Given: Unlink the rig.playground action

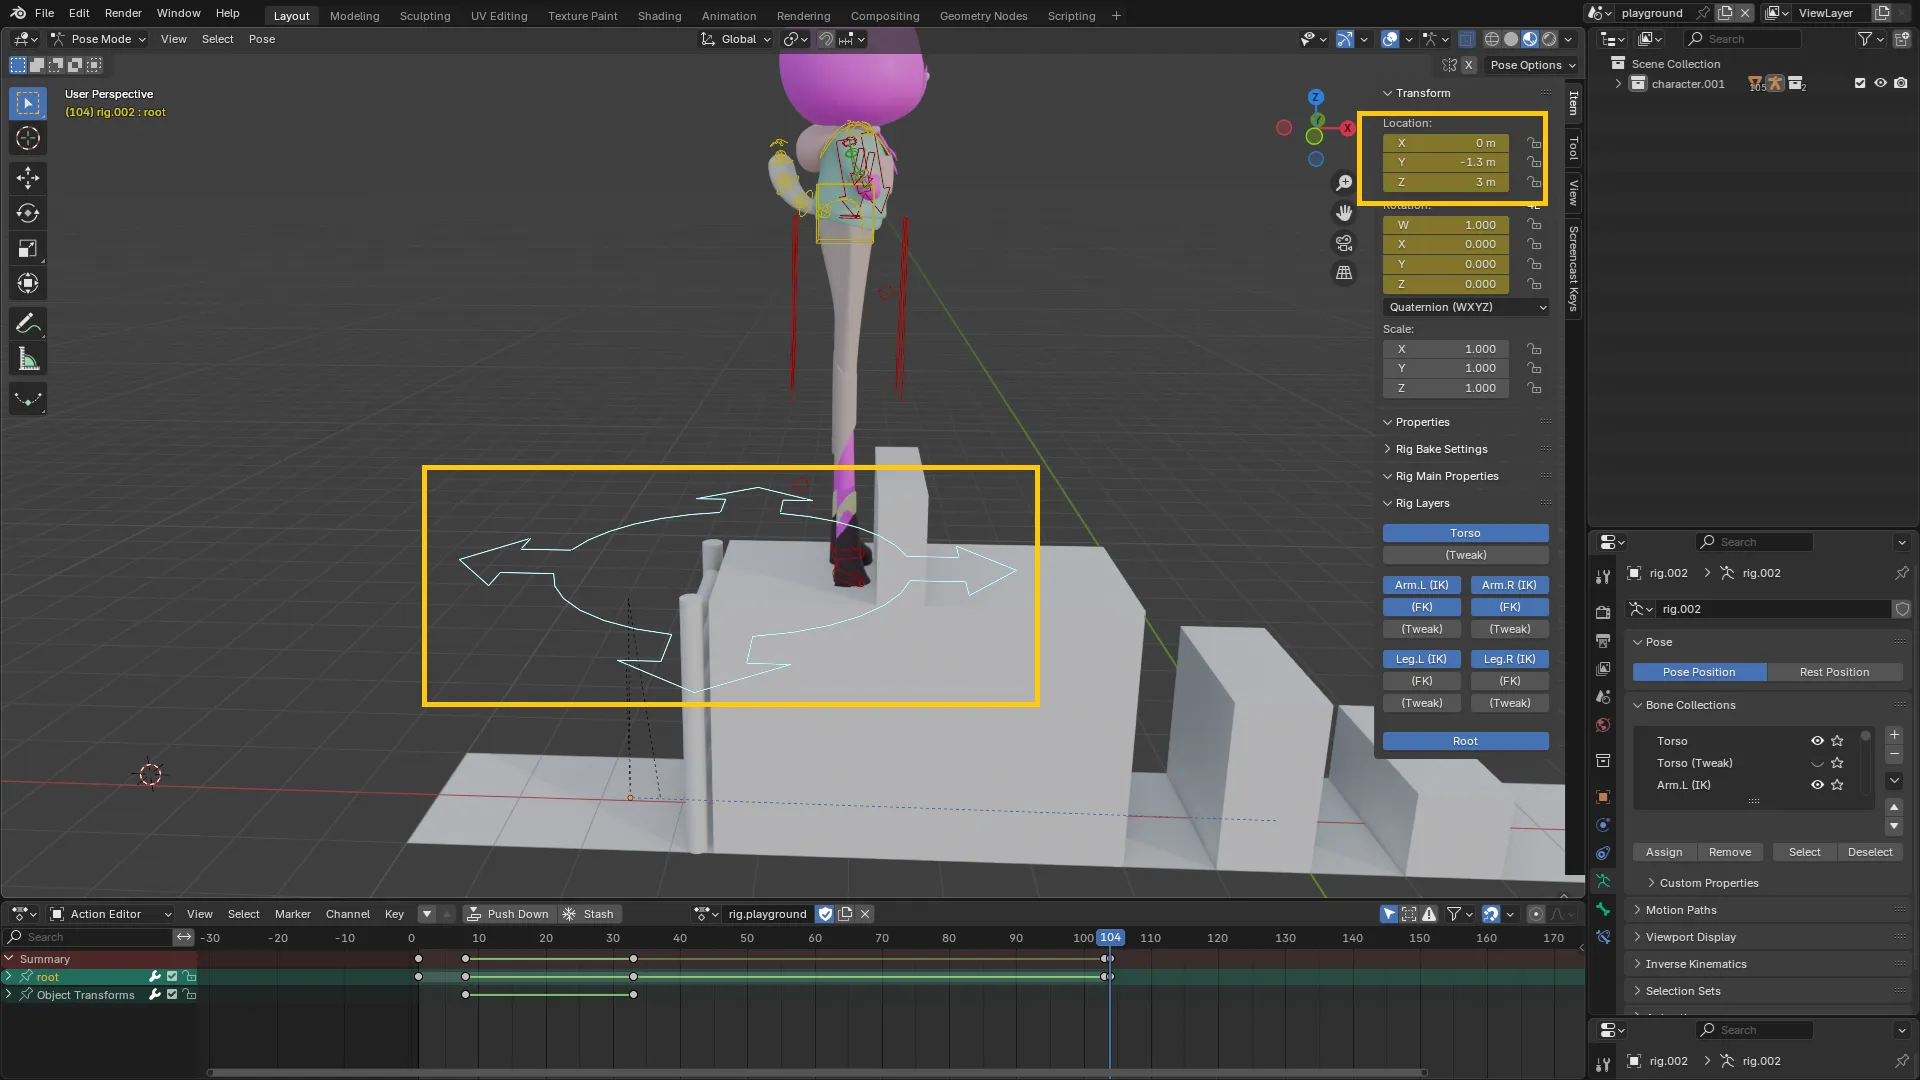Looking at the screenshot, I should click(x=865, y=914).
